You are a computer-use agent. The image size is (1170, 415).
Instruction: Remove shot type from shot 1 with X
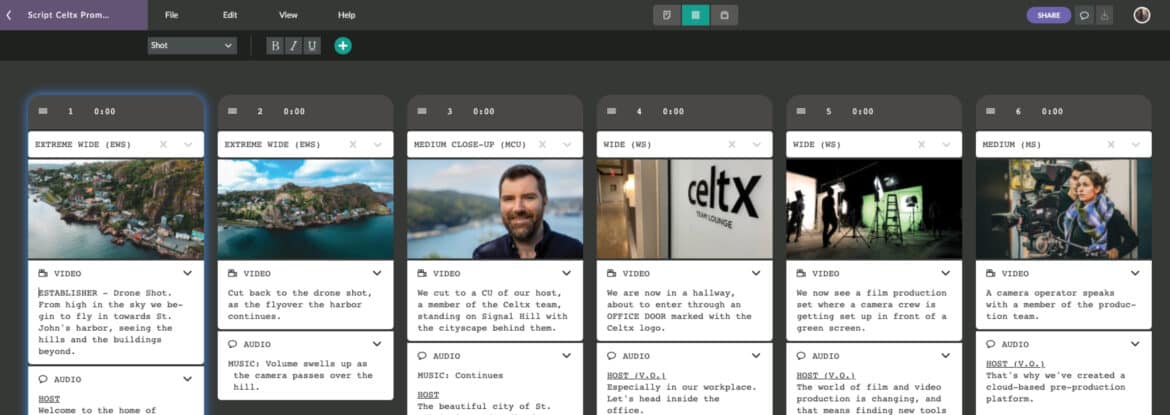(x=163, y=145)
